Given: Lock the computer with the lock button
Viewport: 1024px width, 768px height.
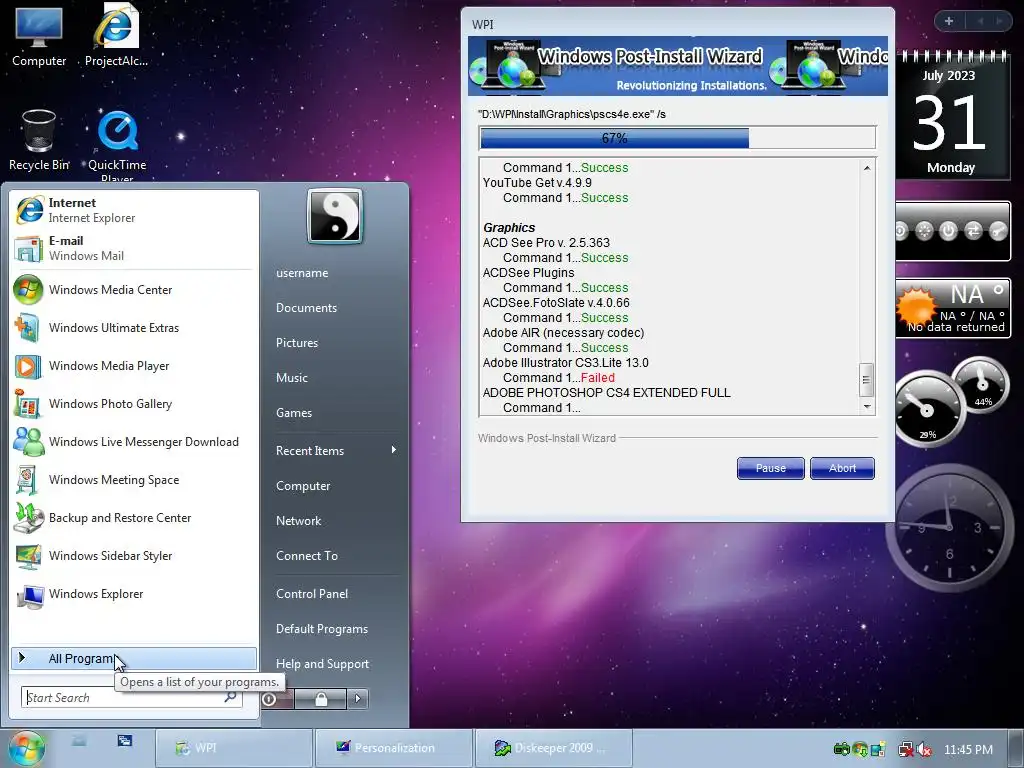Looking at the screenshot, I should click(x=321, y=699).
